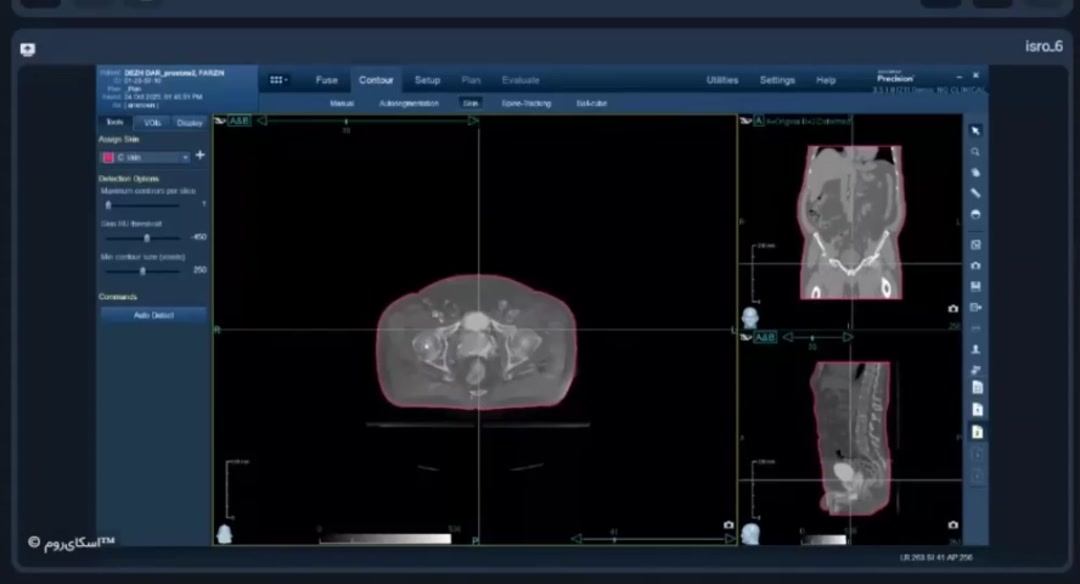Open the VOIs panel tab
Image resolution: width=1080 pixels, height=584 pixels.
pyautogui.click(x=151, y=123)
